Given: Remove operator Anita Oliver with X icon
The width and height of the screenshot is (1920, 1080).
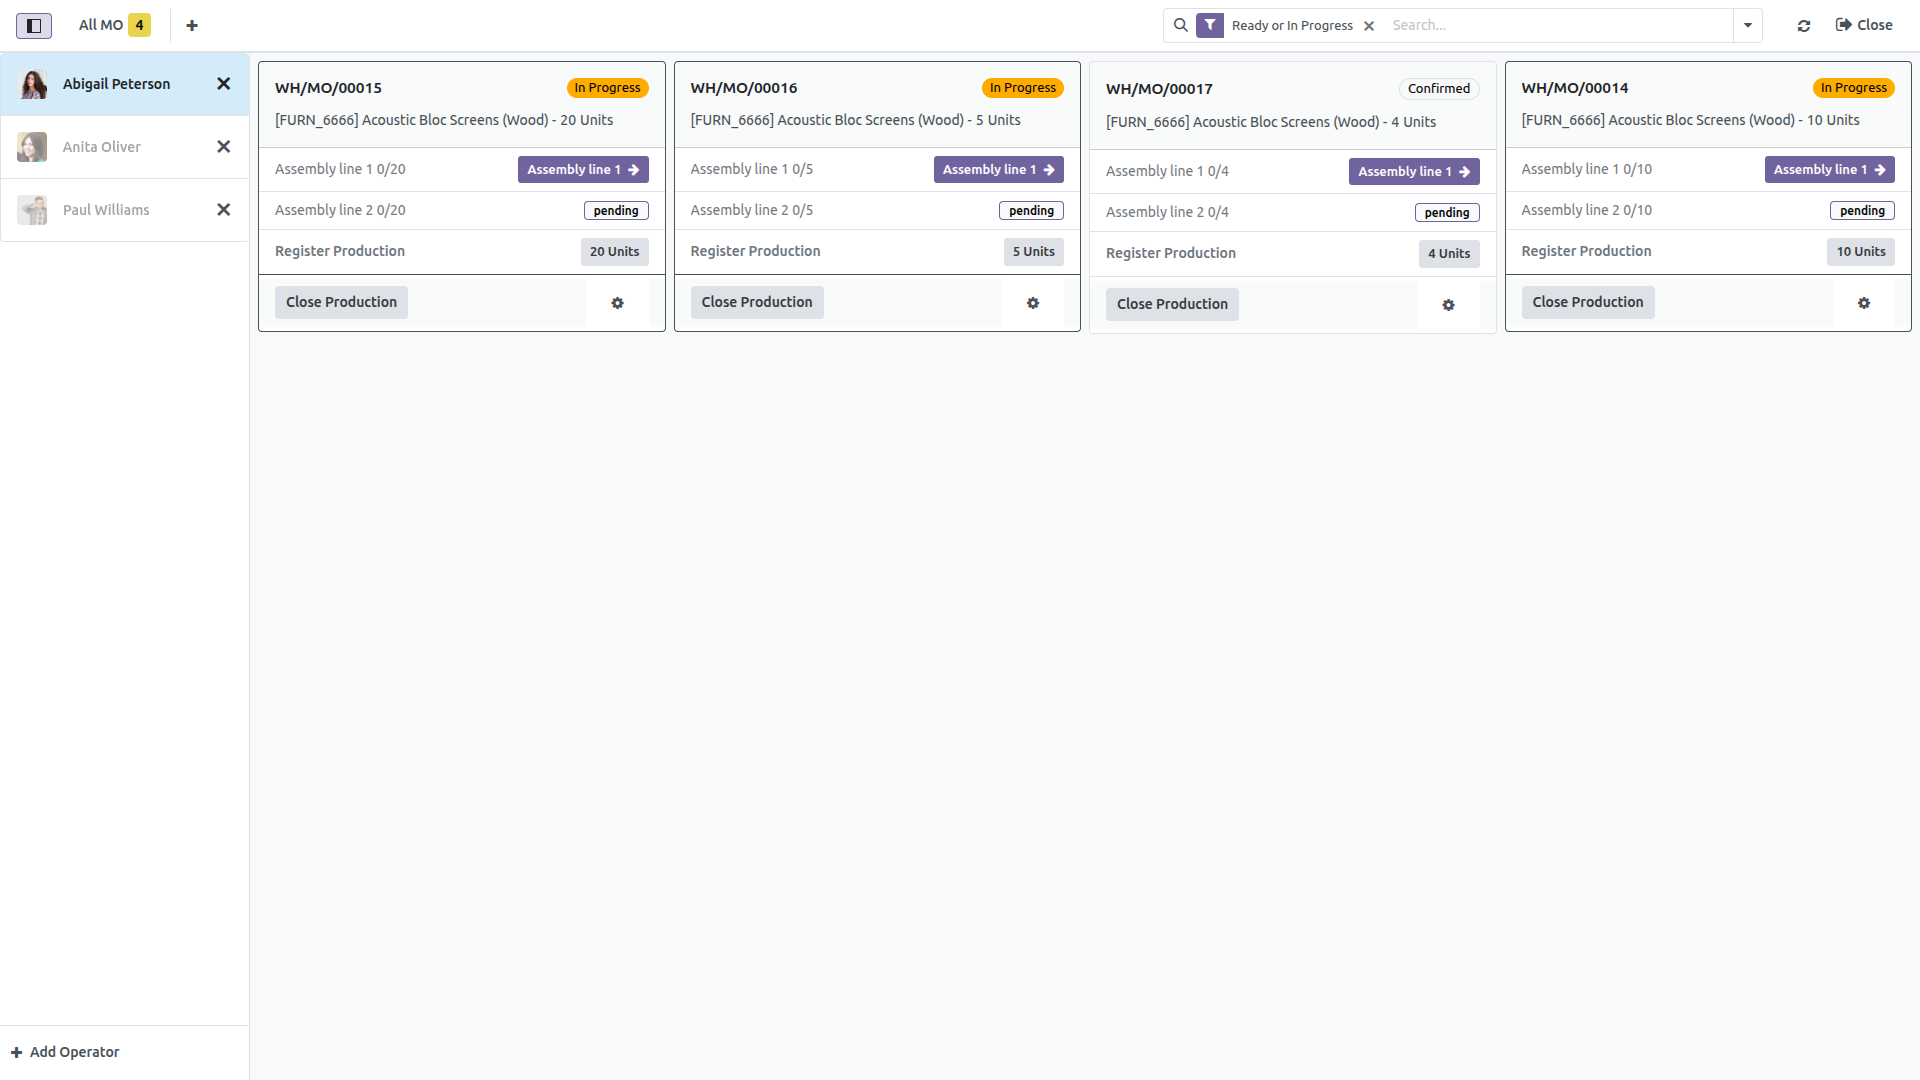Looking at the screenshot, I should 224,147.
